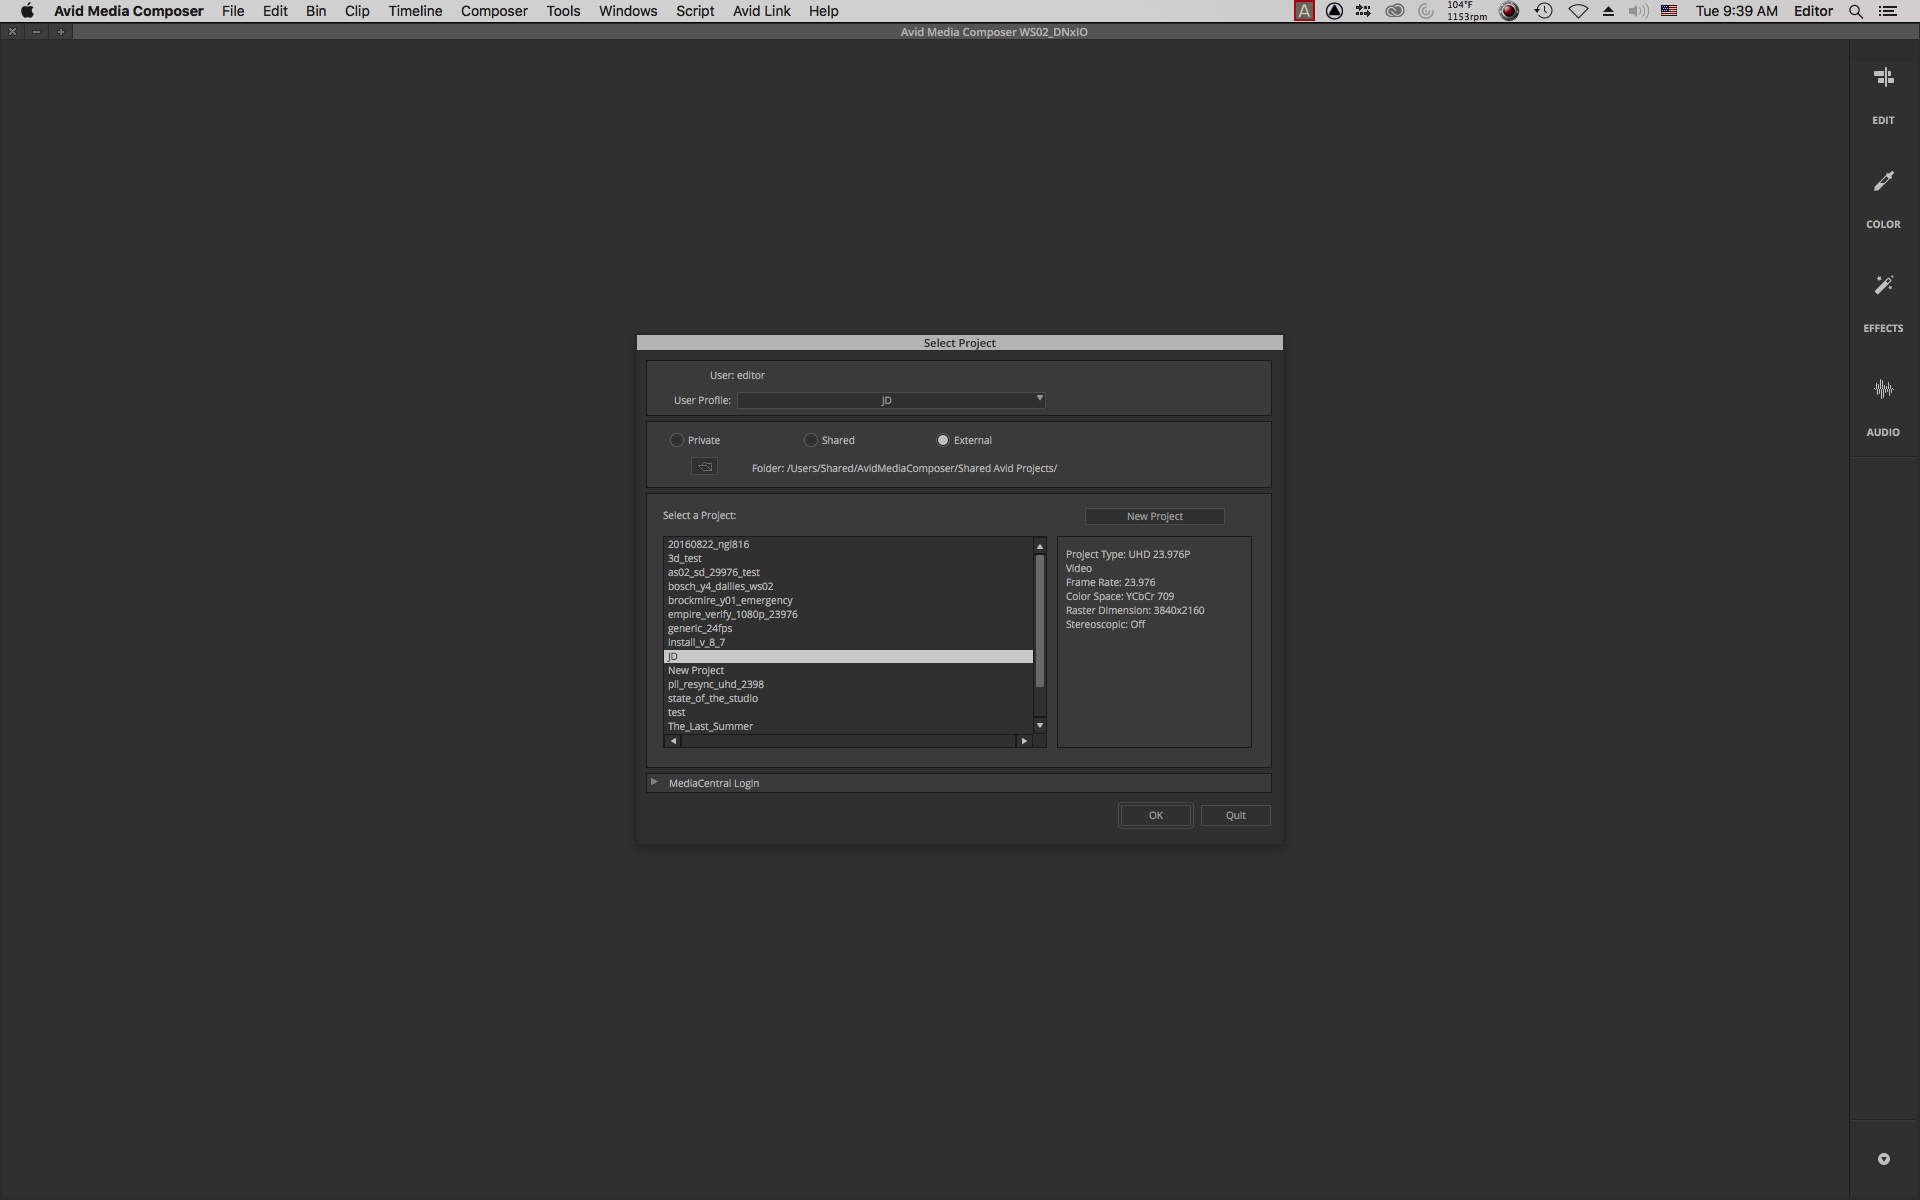Select the Private projects radio button
This screenshot has height=1200, width=1920.
(677, 440)
